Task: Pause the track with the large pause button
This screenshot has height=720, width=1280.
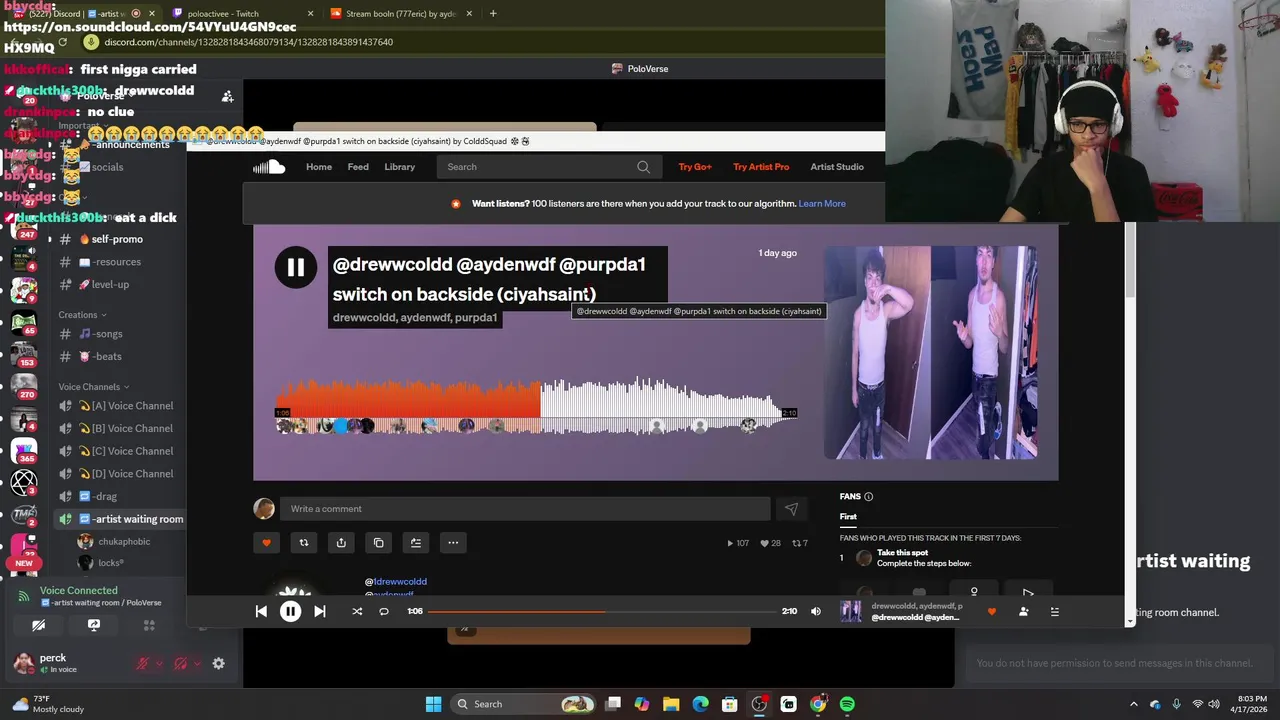Action: pos(296,267)
